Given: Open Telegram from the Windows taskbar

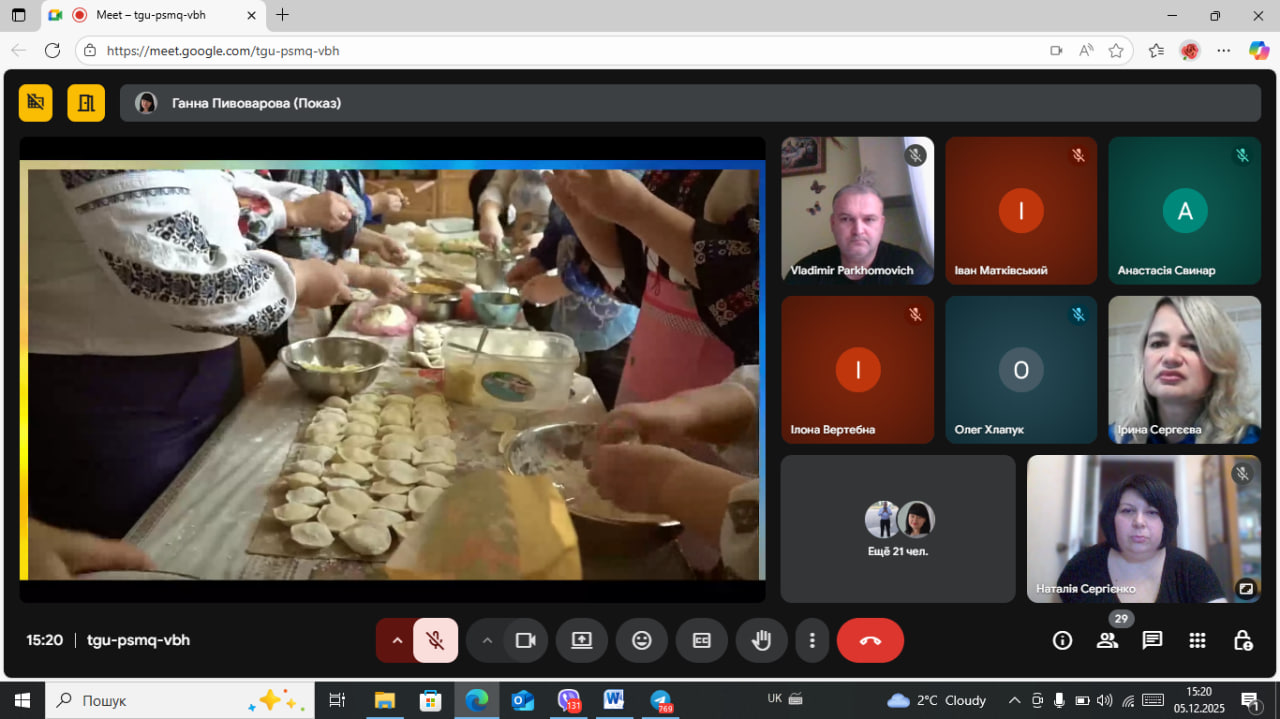Looking at the screenshot, I should [x=660, y=701].
